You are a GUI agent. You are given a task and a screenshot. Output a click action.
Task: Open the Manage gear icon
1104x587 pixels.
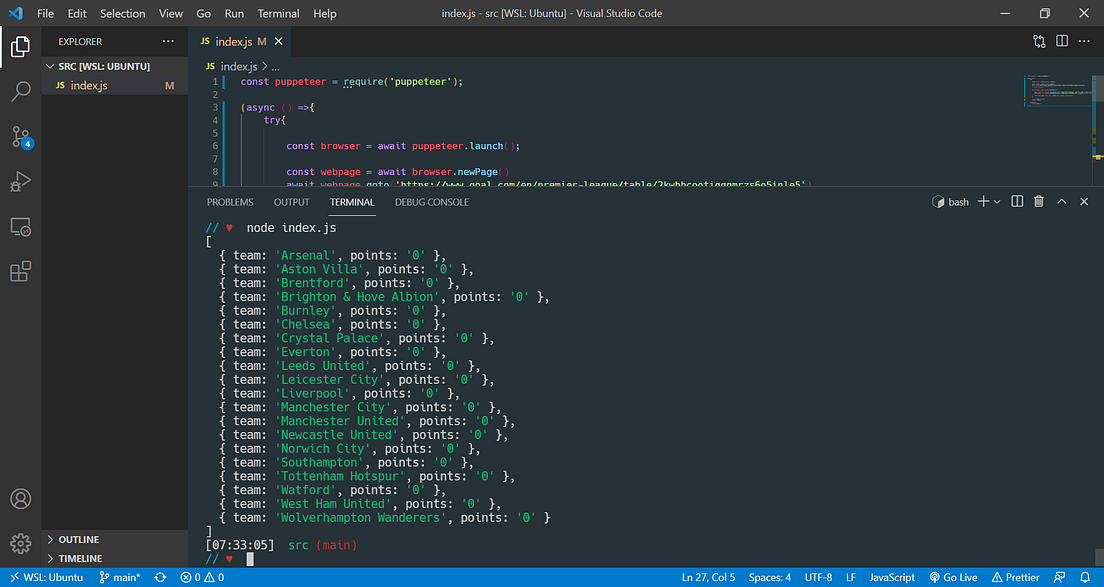(x=20, y=543)
